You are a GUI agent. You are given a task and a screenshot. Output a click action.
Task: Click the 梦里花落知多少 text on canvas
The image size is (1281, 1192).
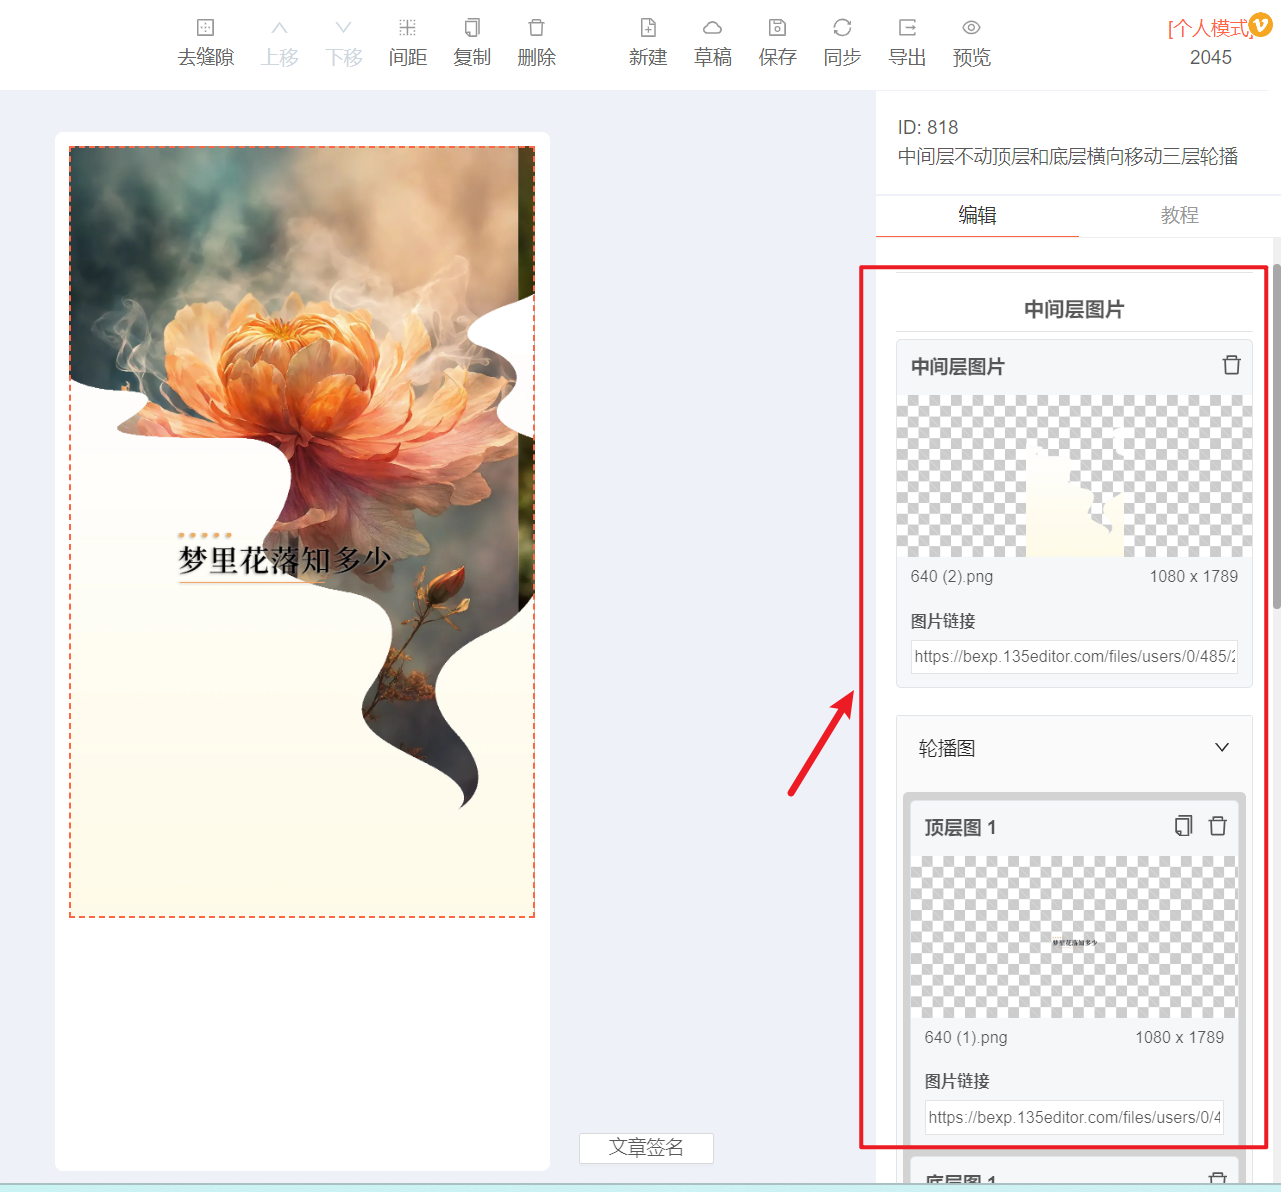point(284,560)
